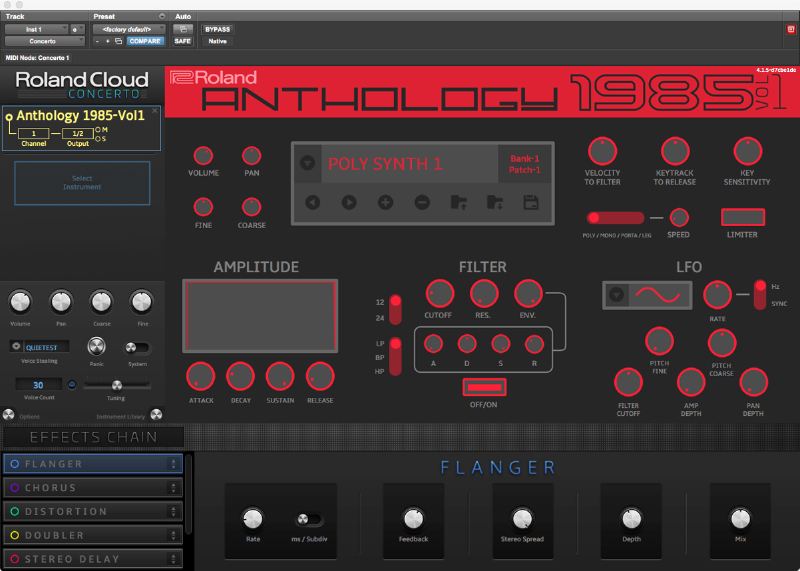800x571 pixels.
Task: Click the KEY SENSITIVITY knob
Action: (747, 151)
